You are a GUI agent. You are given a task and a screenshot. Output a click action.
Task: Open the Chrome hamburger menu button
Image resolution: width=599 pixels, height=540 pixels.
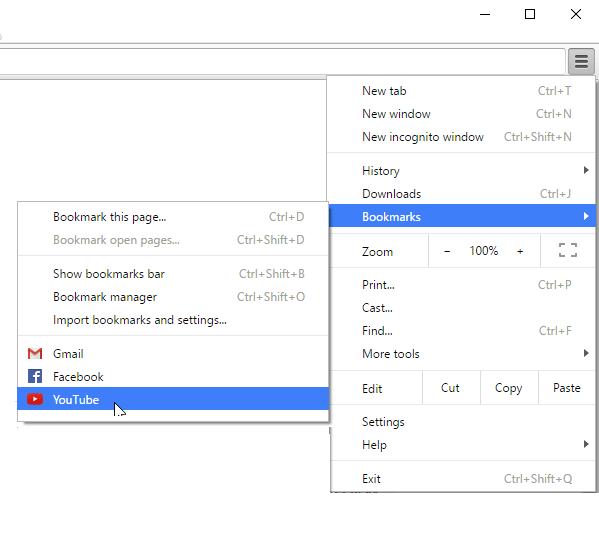coord(581,61)
